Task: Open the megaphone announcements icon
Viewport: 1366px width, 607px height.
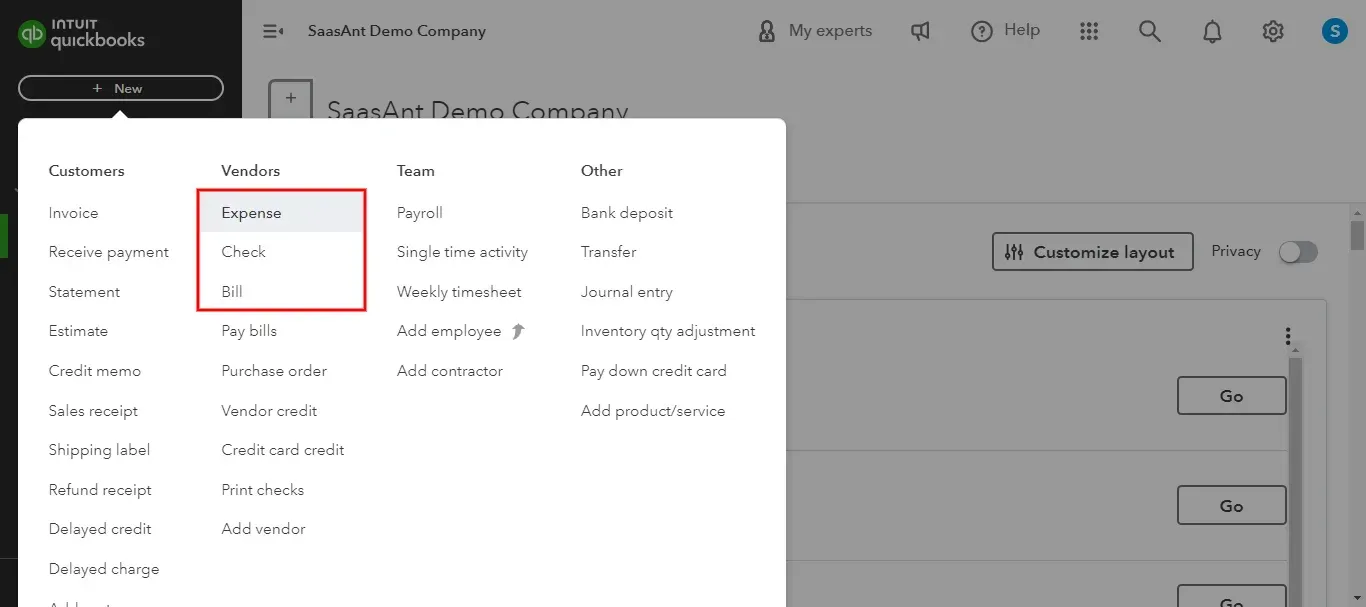Action: coord(920,32)
